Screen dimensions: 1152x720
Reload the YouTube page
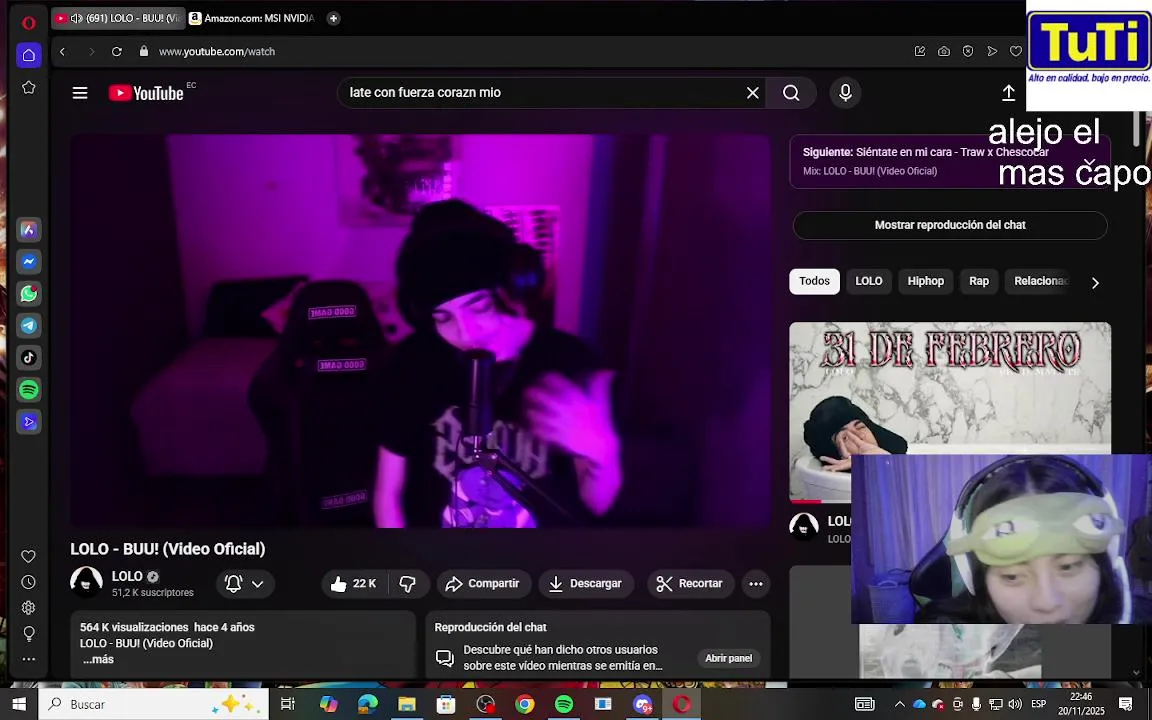coord(117,51)
